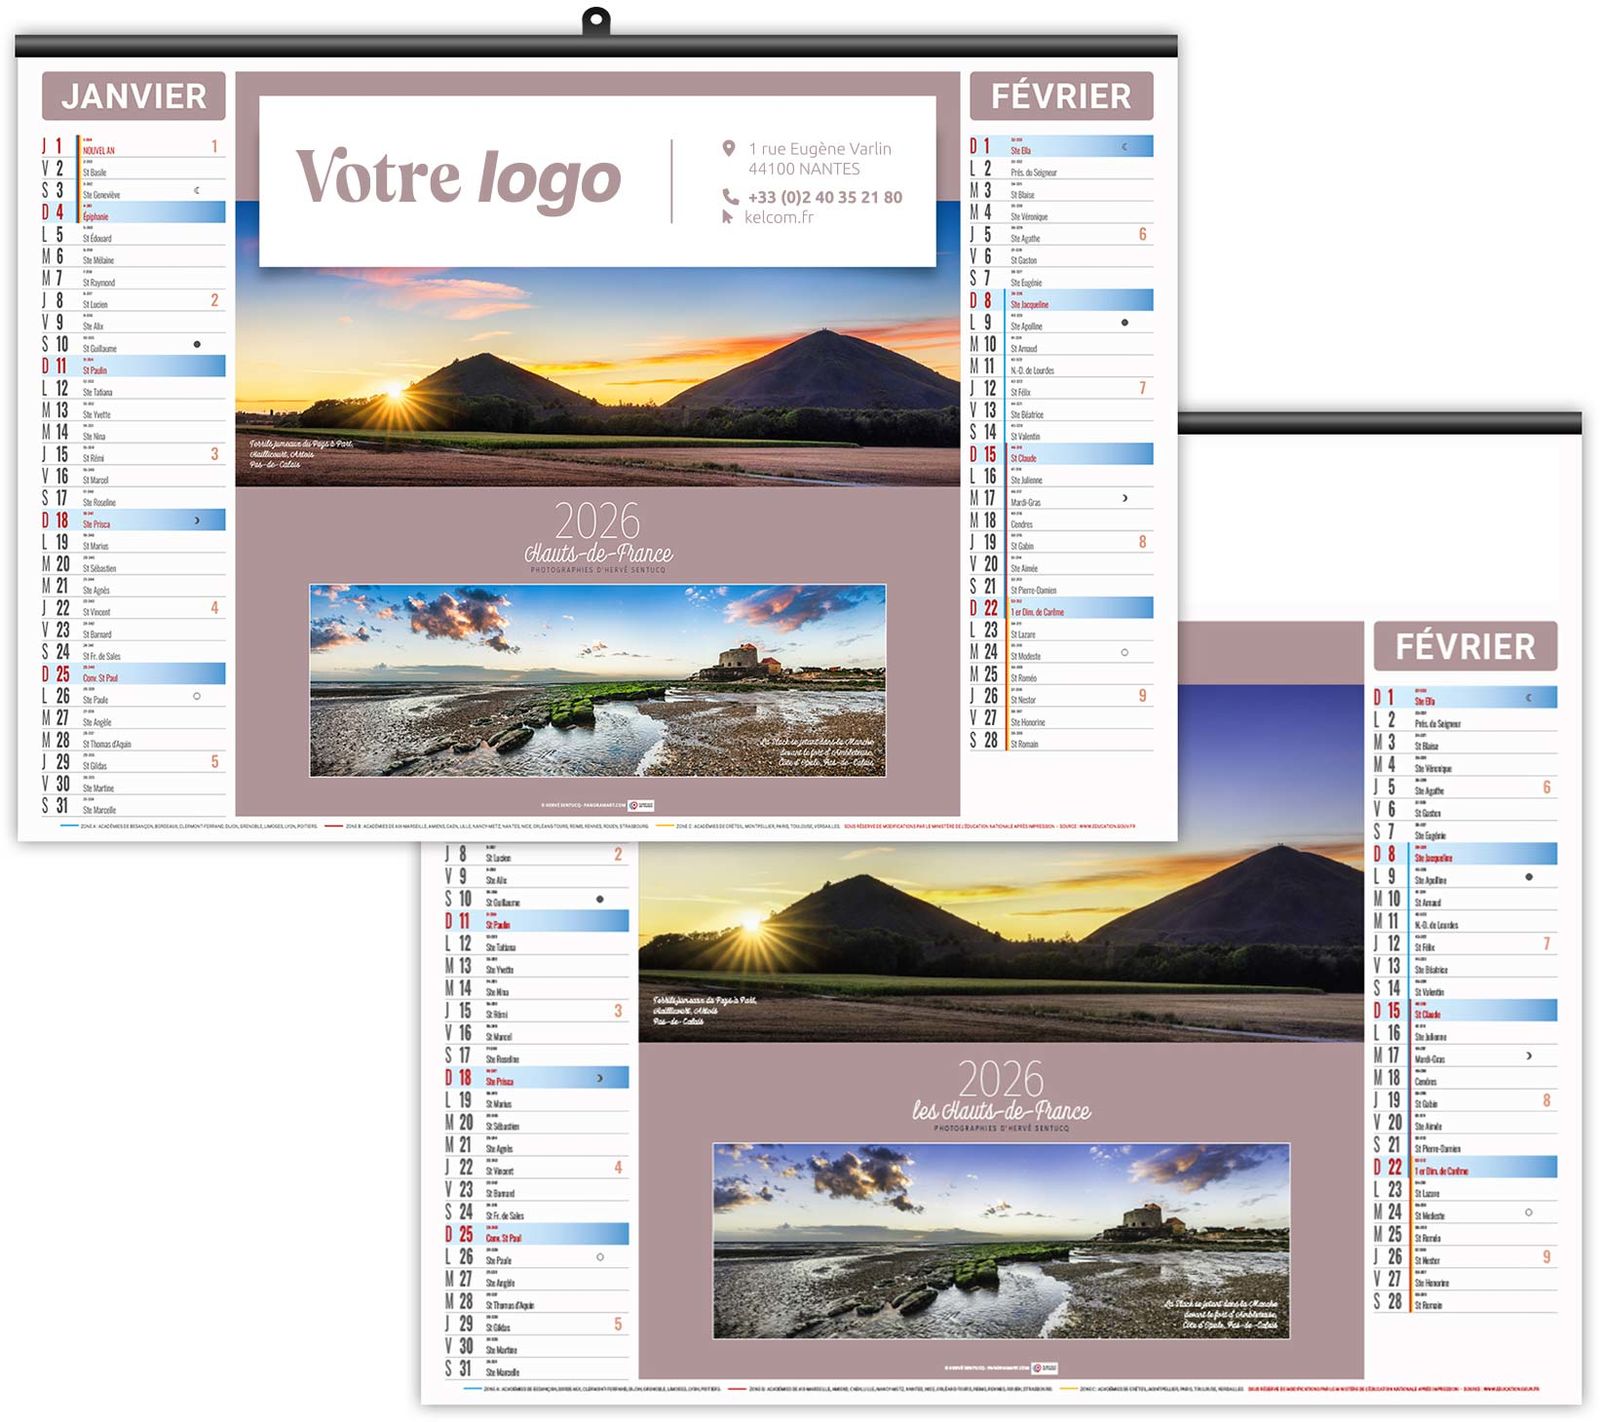The width and height of the screenshot is (1600, 1422).
Task: Click the "2026" year on the front calendar
Action: point(597,521)
